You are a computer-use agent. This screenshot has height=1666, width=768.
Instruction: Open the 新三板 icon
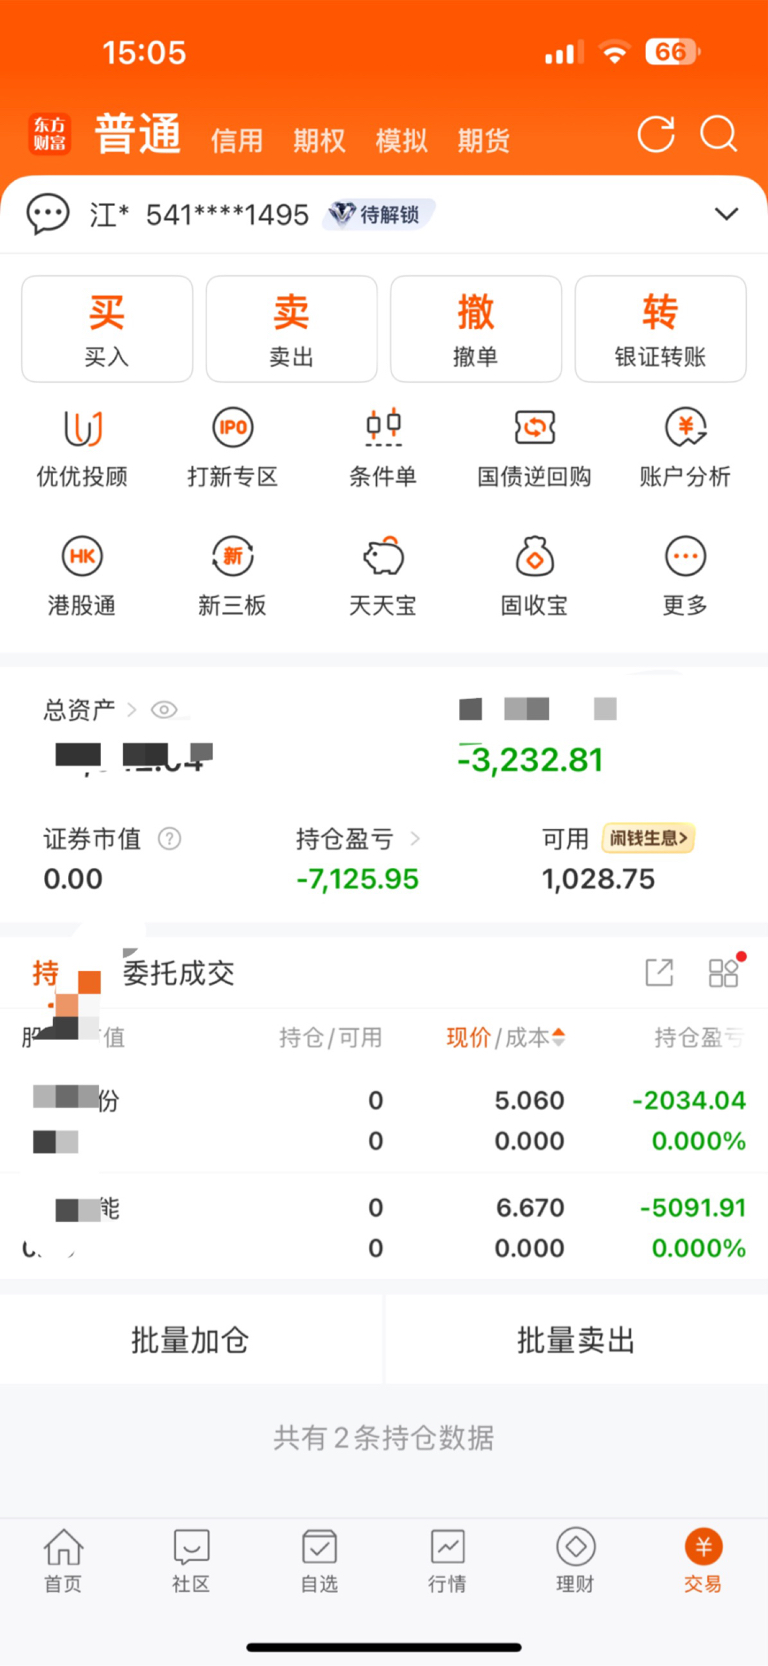[x=233, y=557]
